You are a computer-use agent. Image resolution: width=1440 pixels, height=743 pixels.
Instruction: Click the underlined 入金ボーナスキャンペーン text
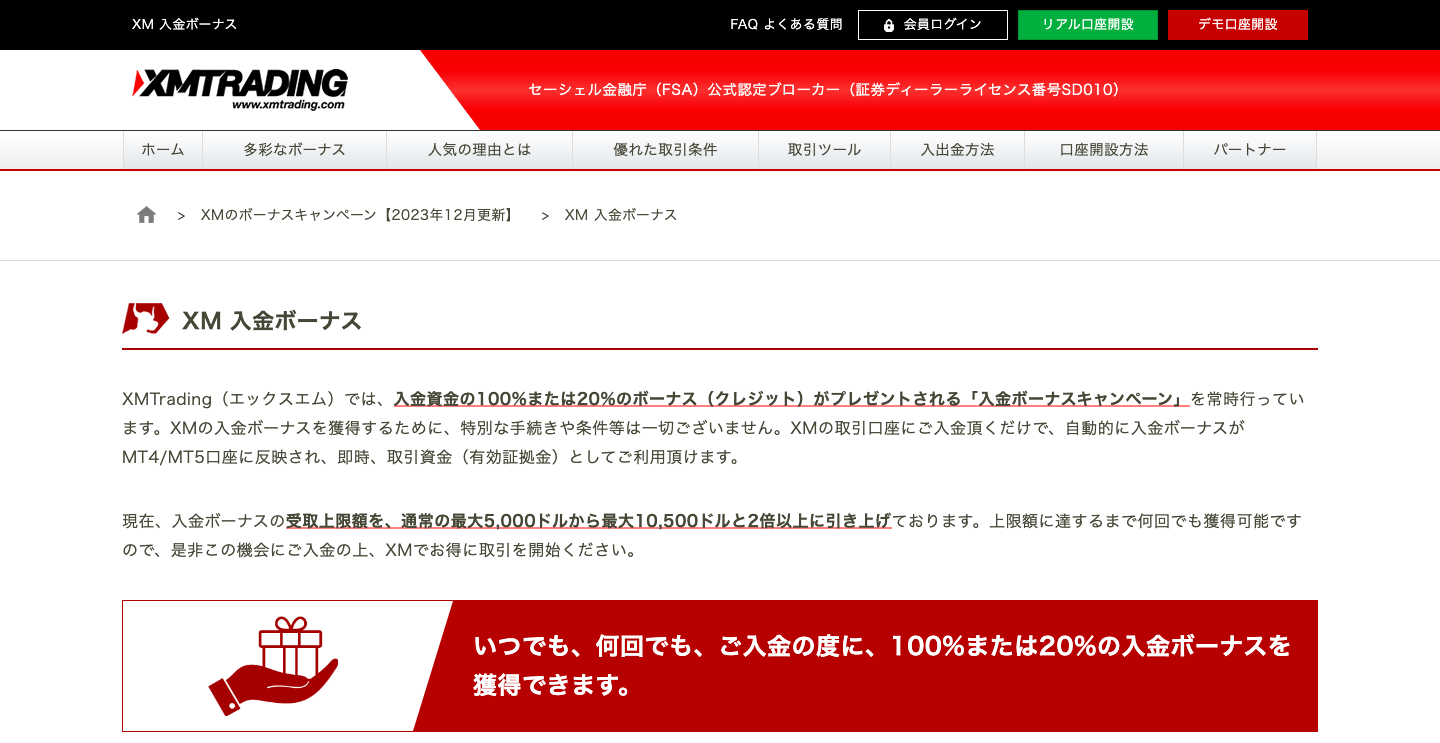click(791, 399)
